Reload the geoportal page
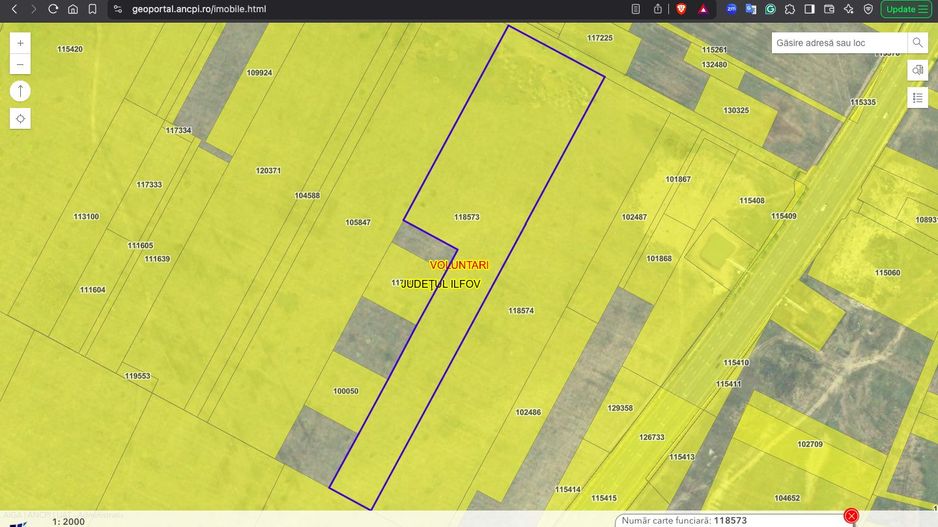 [x=53, y=9]
